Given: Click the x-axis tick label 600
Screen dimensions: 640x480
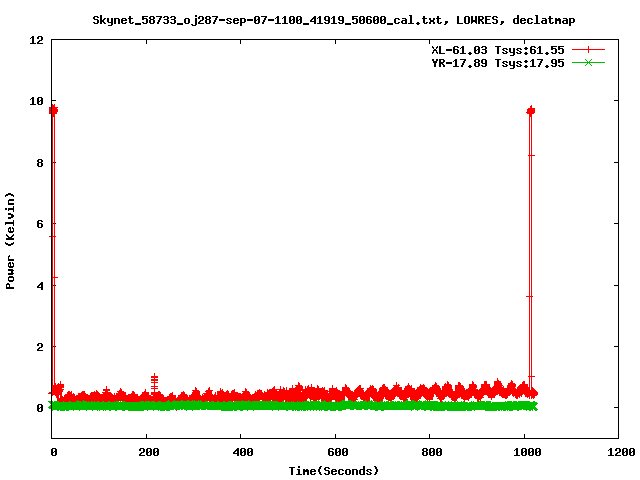Looking at the screenshot, I should coord(338,452).
